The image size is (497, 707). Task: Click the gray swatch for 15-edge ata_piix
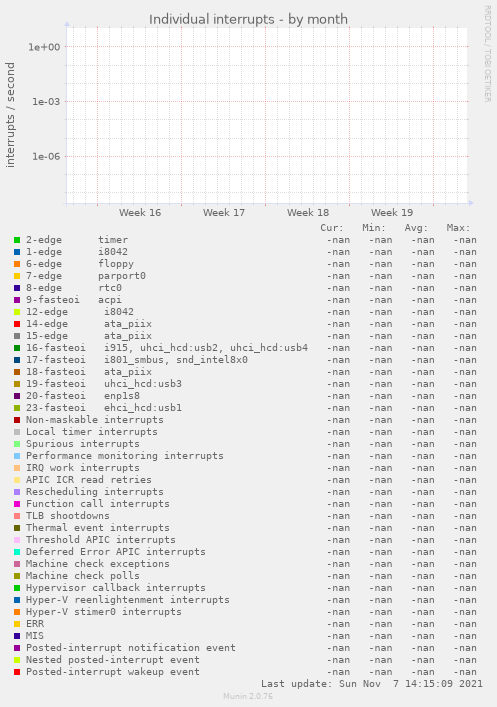pyautogui.click(x=17, y=336)
